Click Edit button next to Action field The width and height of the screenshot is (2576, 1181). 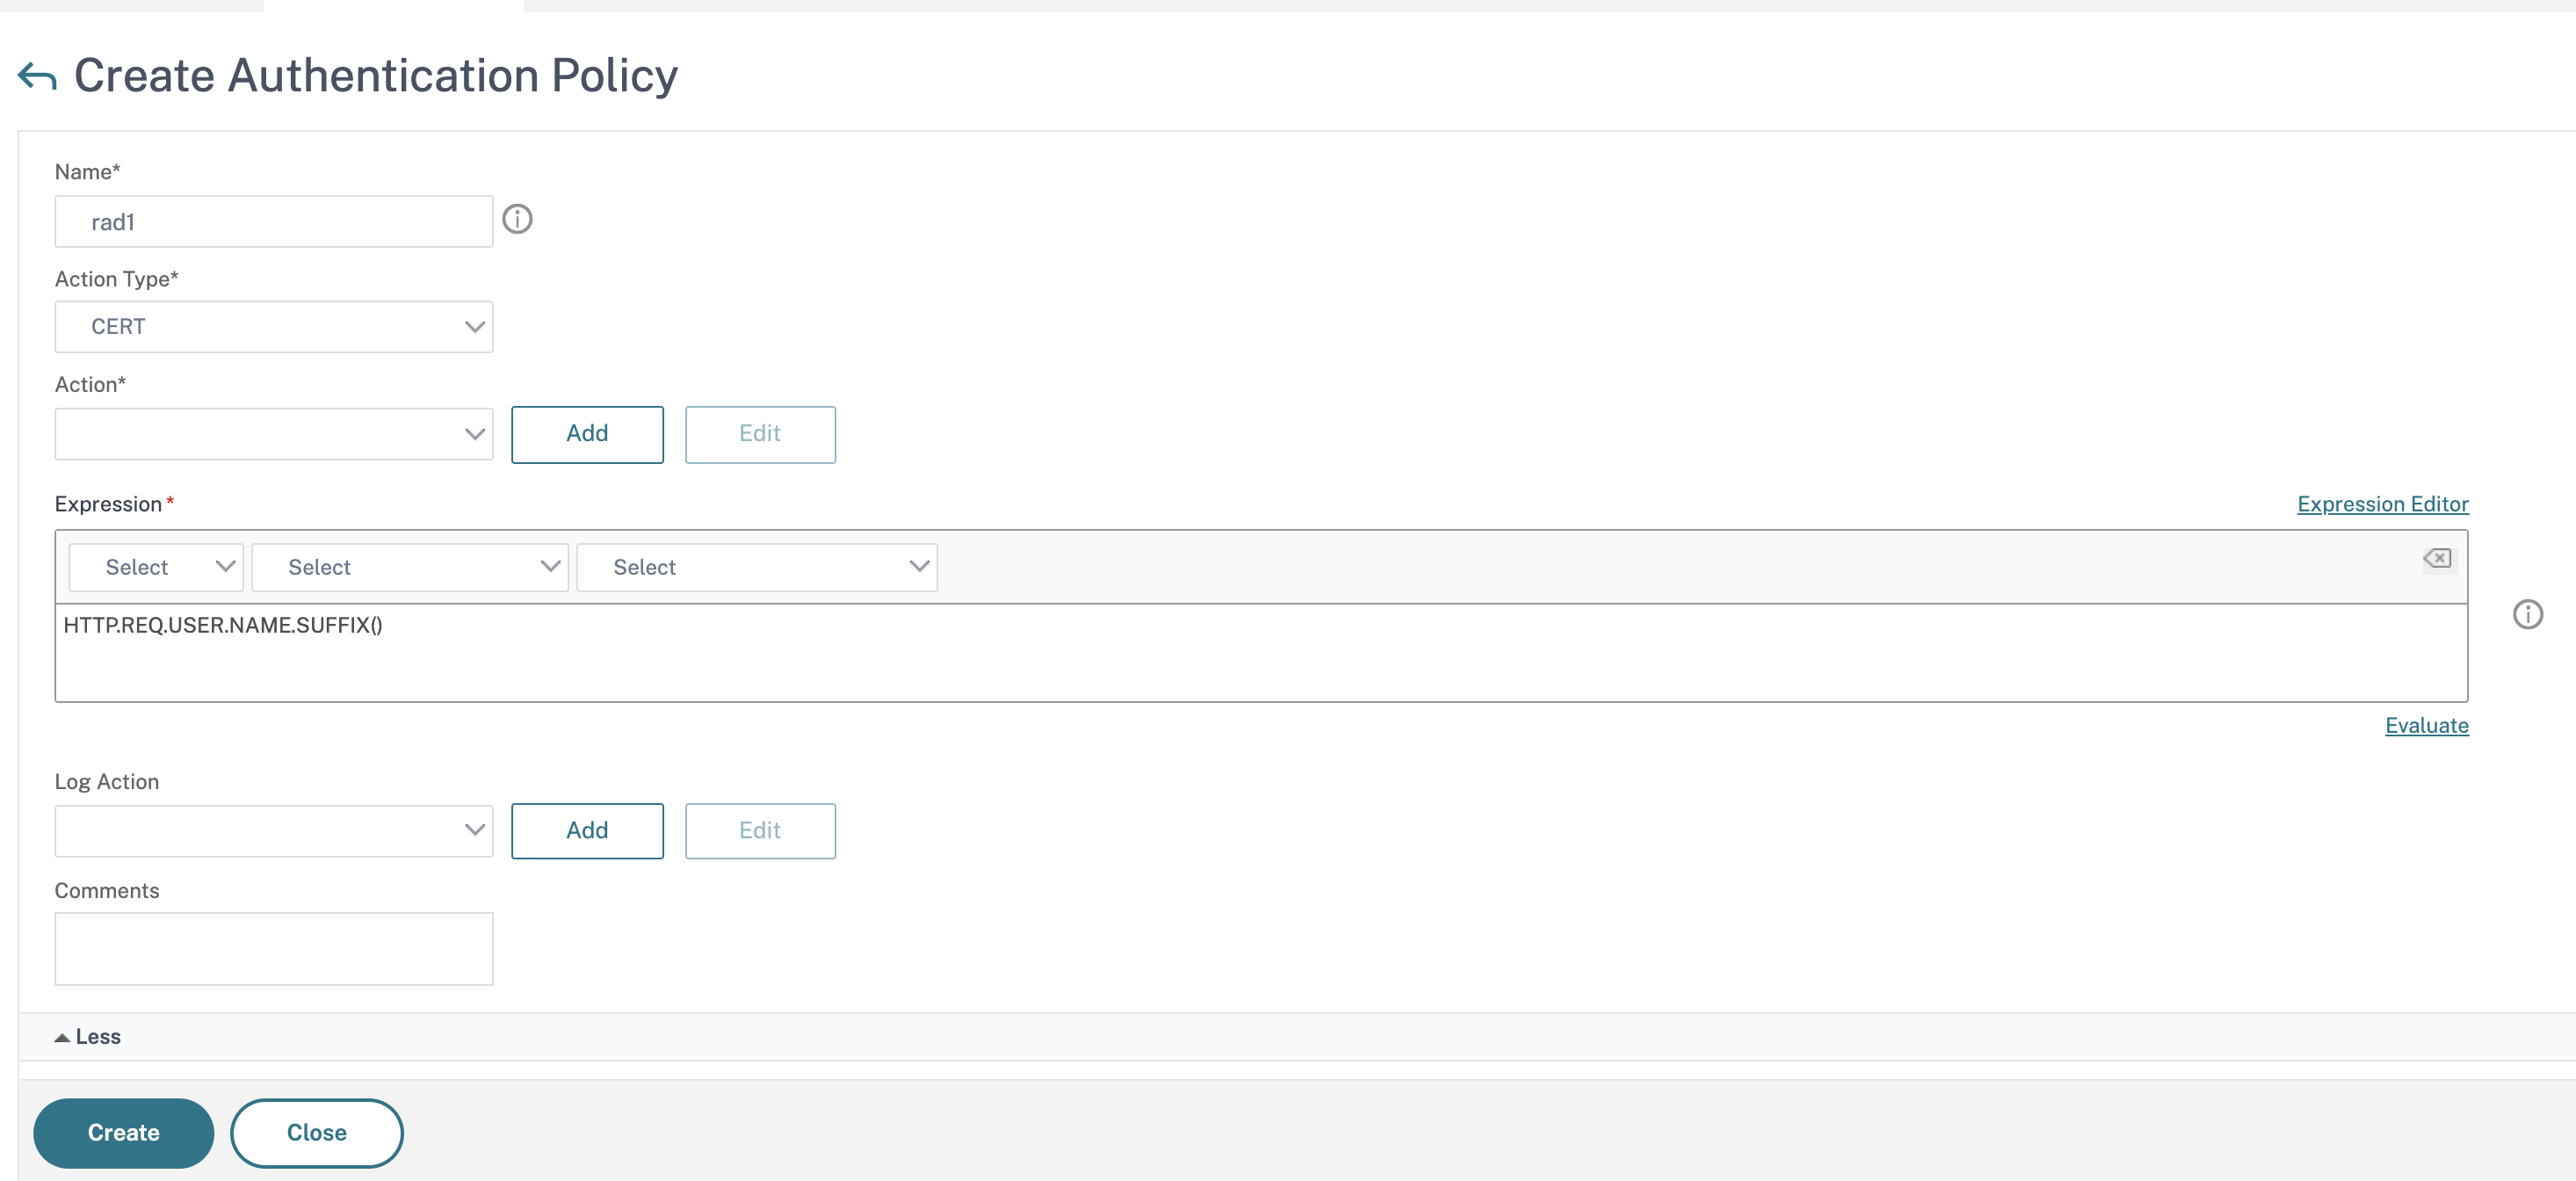[x=761, y=433]
